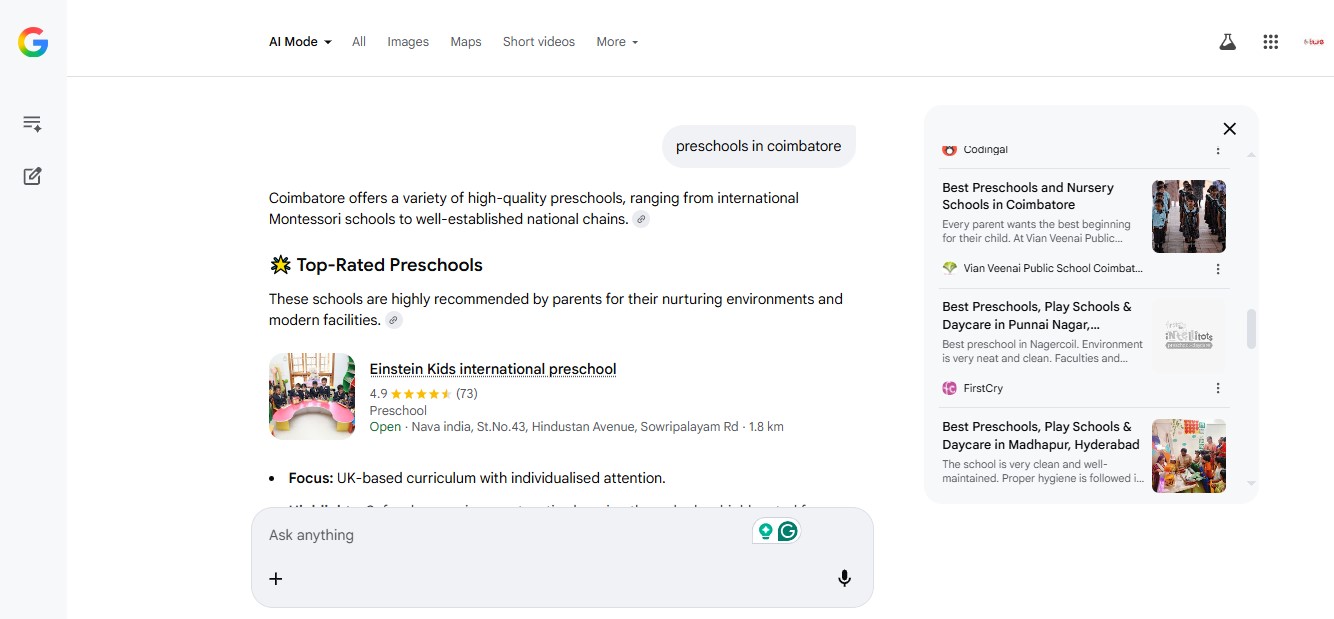Screen dimensions: 1334x619
Task: Click the Einstein Kids preschool photo
Action: [x=312, y=396]
